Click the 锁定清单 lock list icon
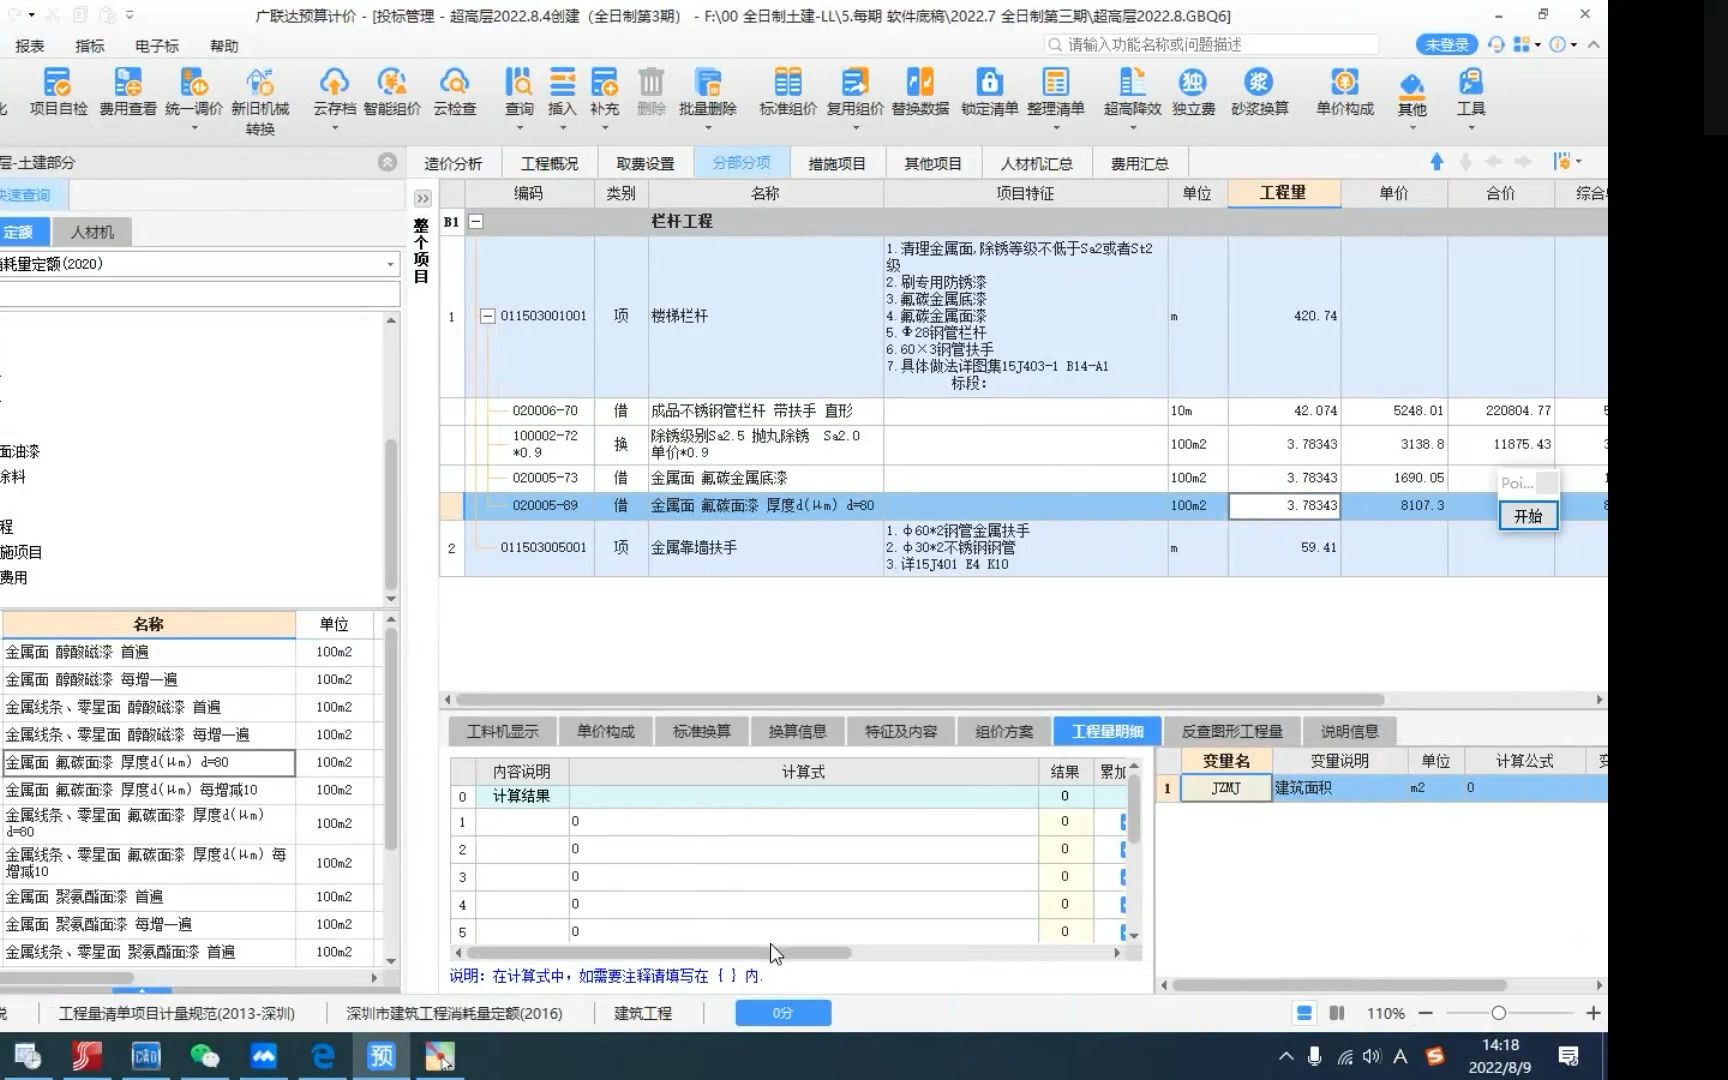 pyautogui.click(x=989, y=95)
